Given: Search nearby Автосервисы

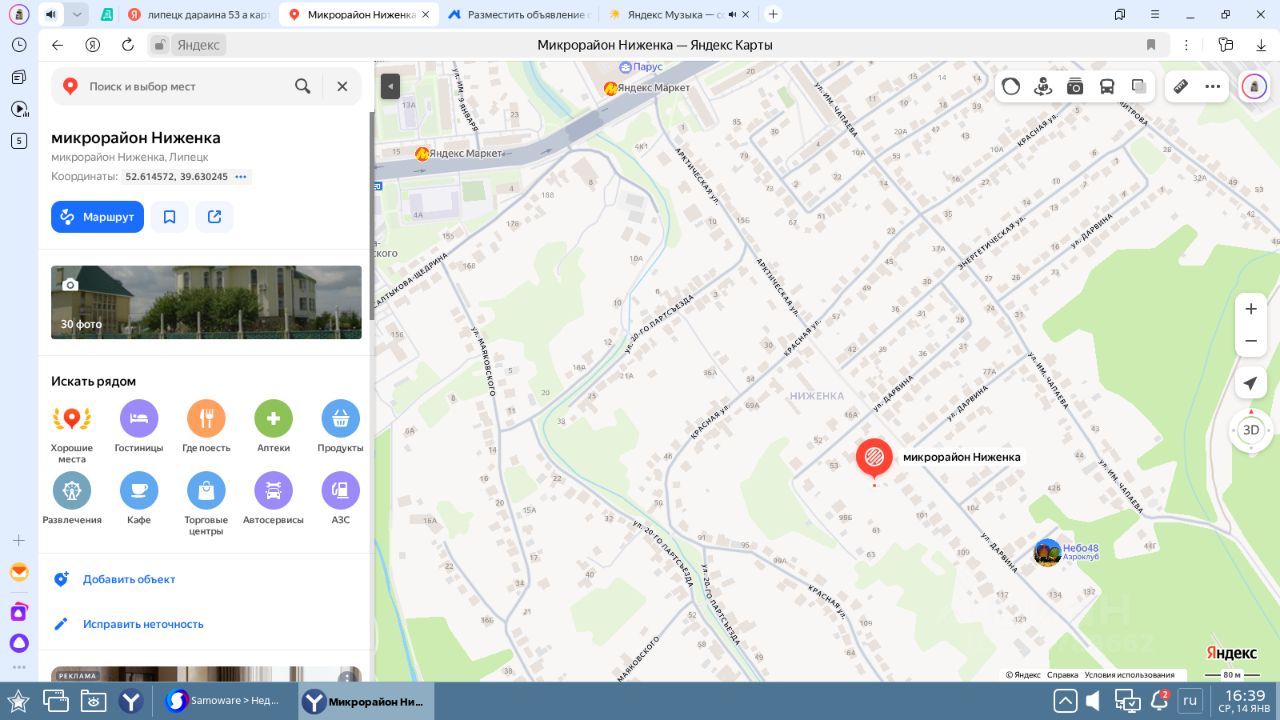Looking at the screenshot, I should pos(273,499).
